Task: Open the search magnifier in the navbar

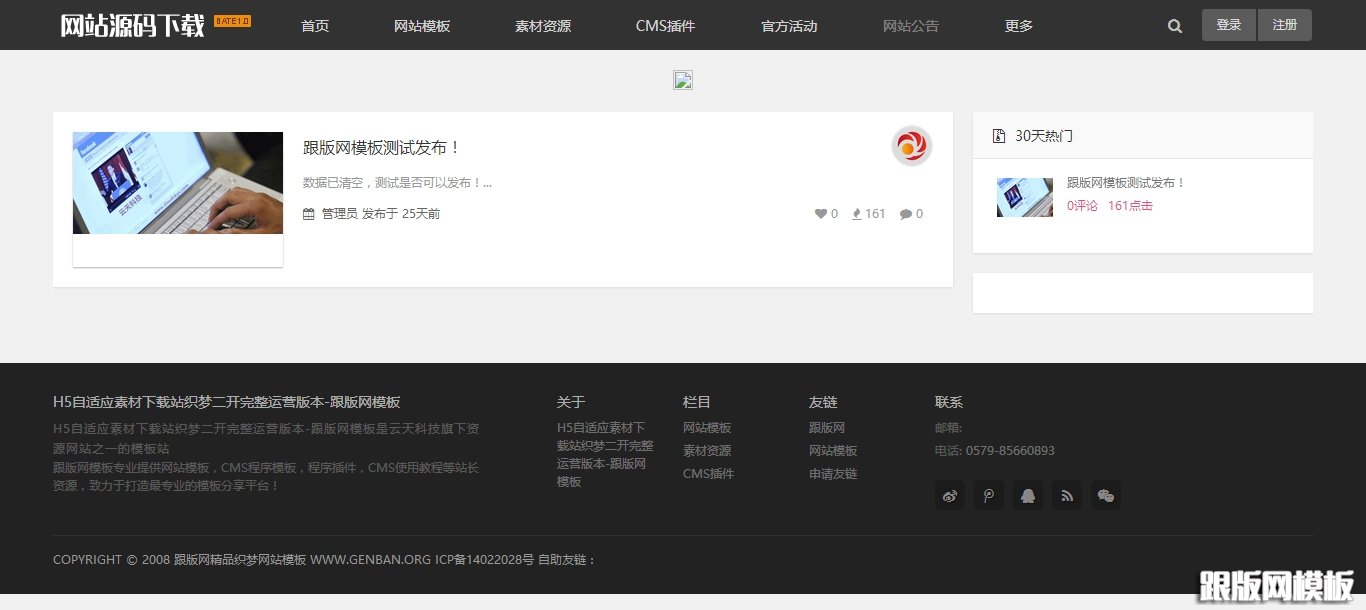Action: tap(1174, 26)
